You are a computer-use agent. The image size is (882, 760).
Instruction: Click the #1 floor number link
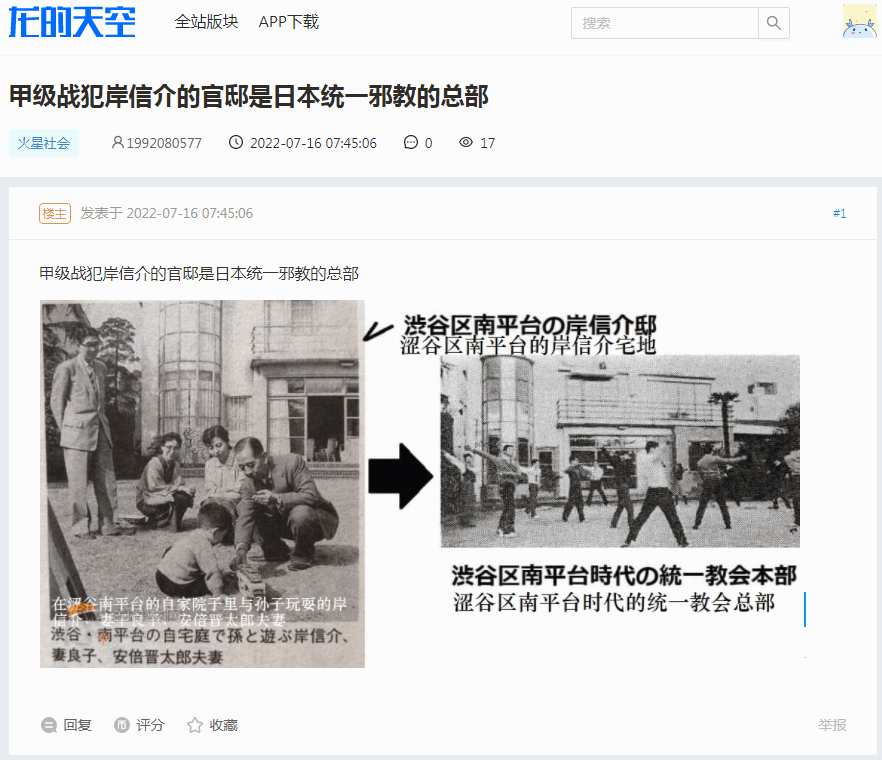click(x=839, y=213)
